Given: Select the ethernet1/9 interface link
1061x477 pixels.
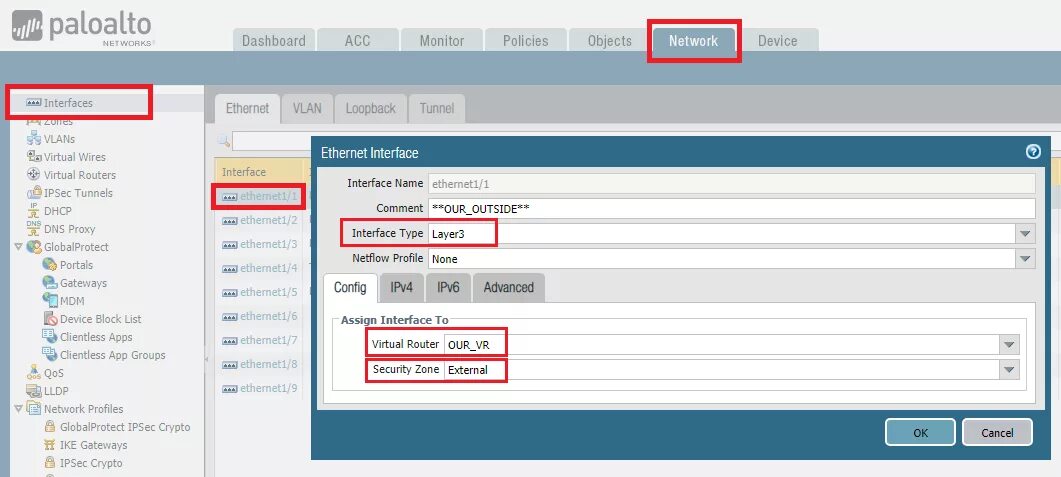Looking at the screenshot, I should [x=269, y=388].
